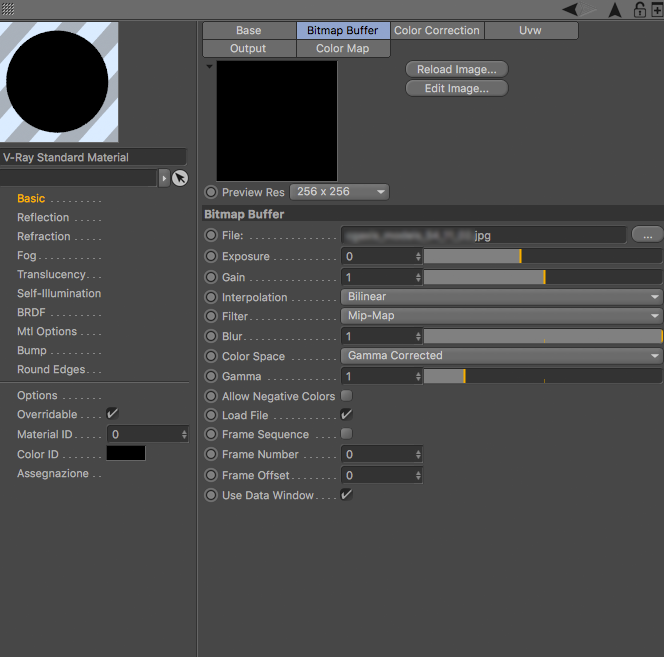
Task: Open the Interpolation Bilinear dropdown
Action: pyautogui.click(x=501, y=297)
